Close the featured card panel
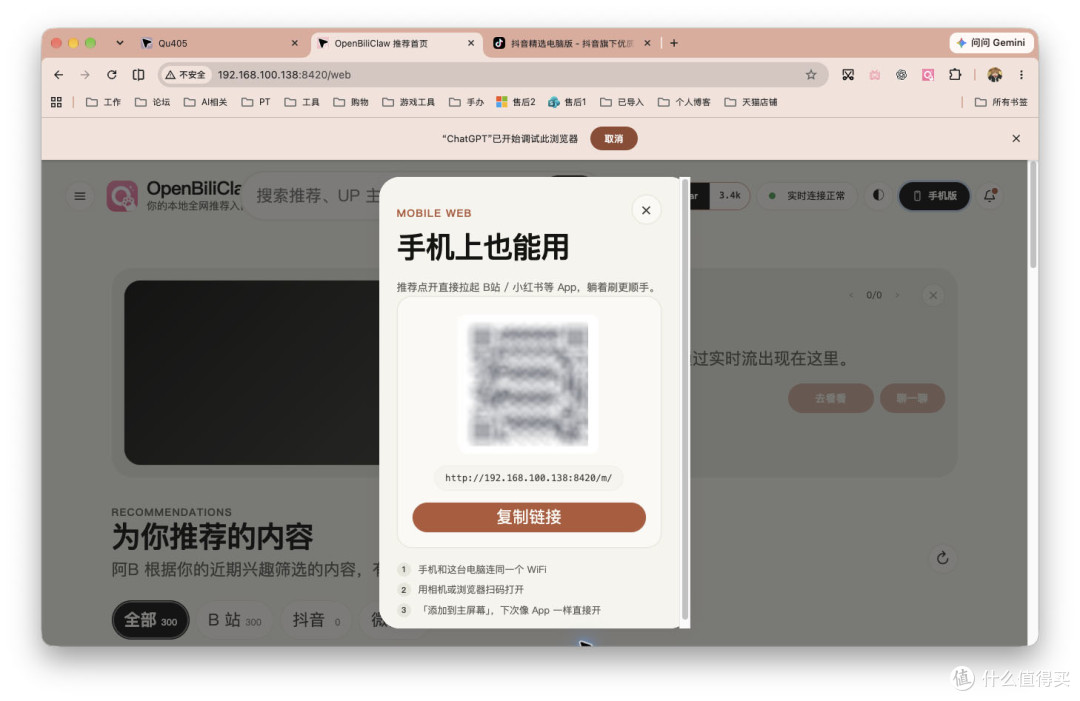 (x=933, y=295)
